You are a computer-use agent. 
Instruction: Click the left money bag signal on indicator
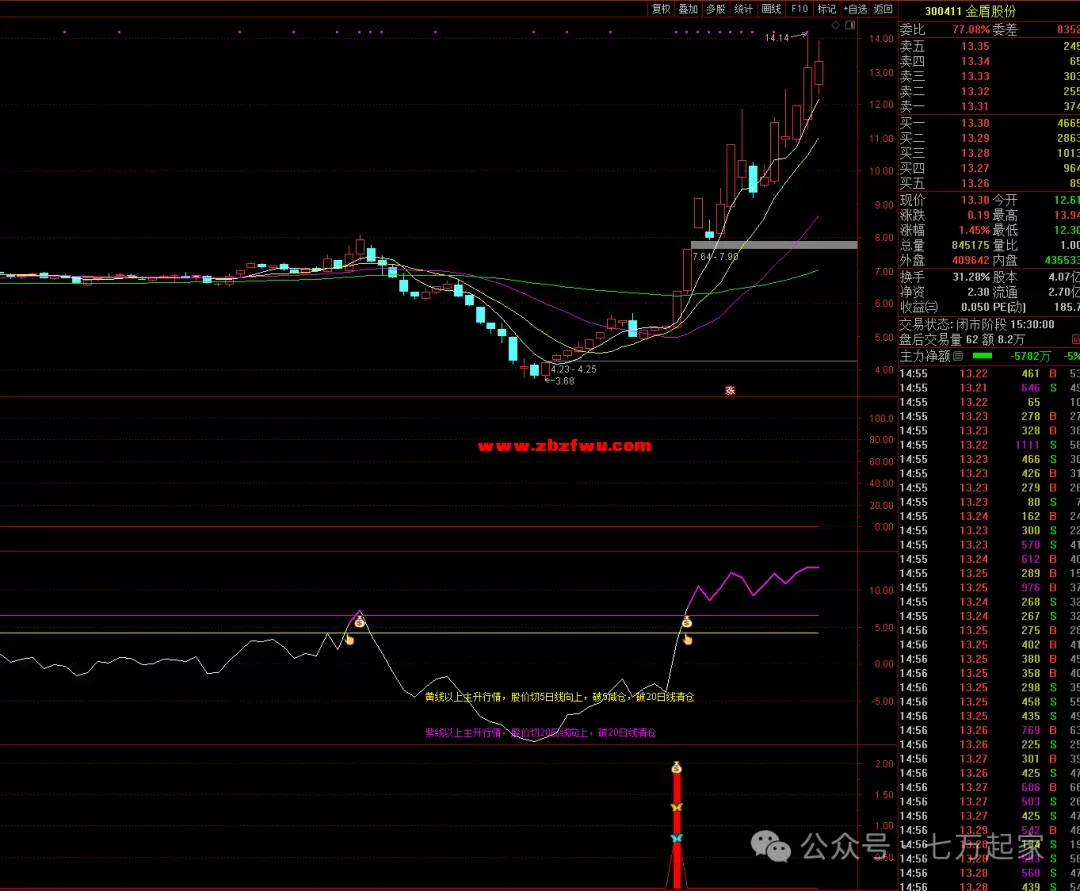(x=360, y=622)
